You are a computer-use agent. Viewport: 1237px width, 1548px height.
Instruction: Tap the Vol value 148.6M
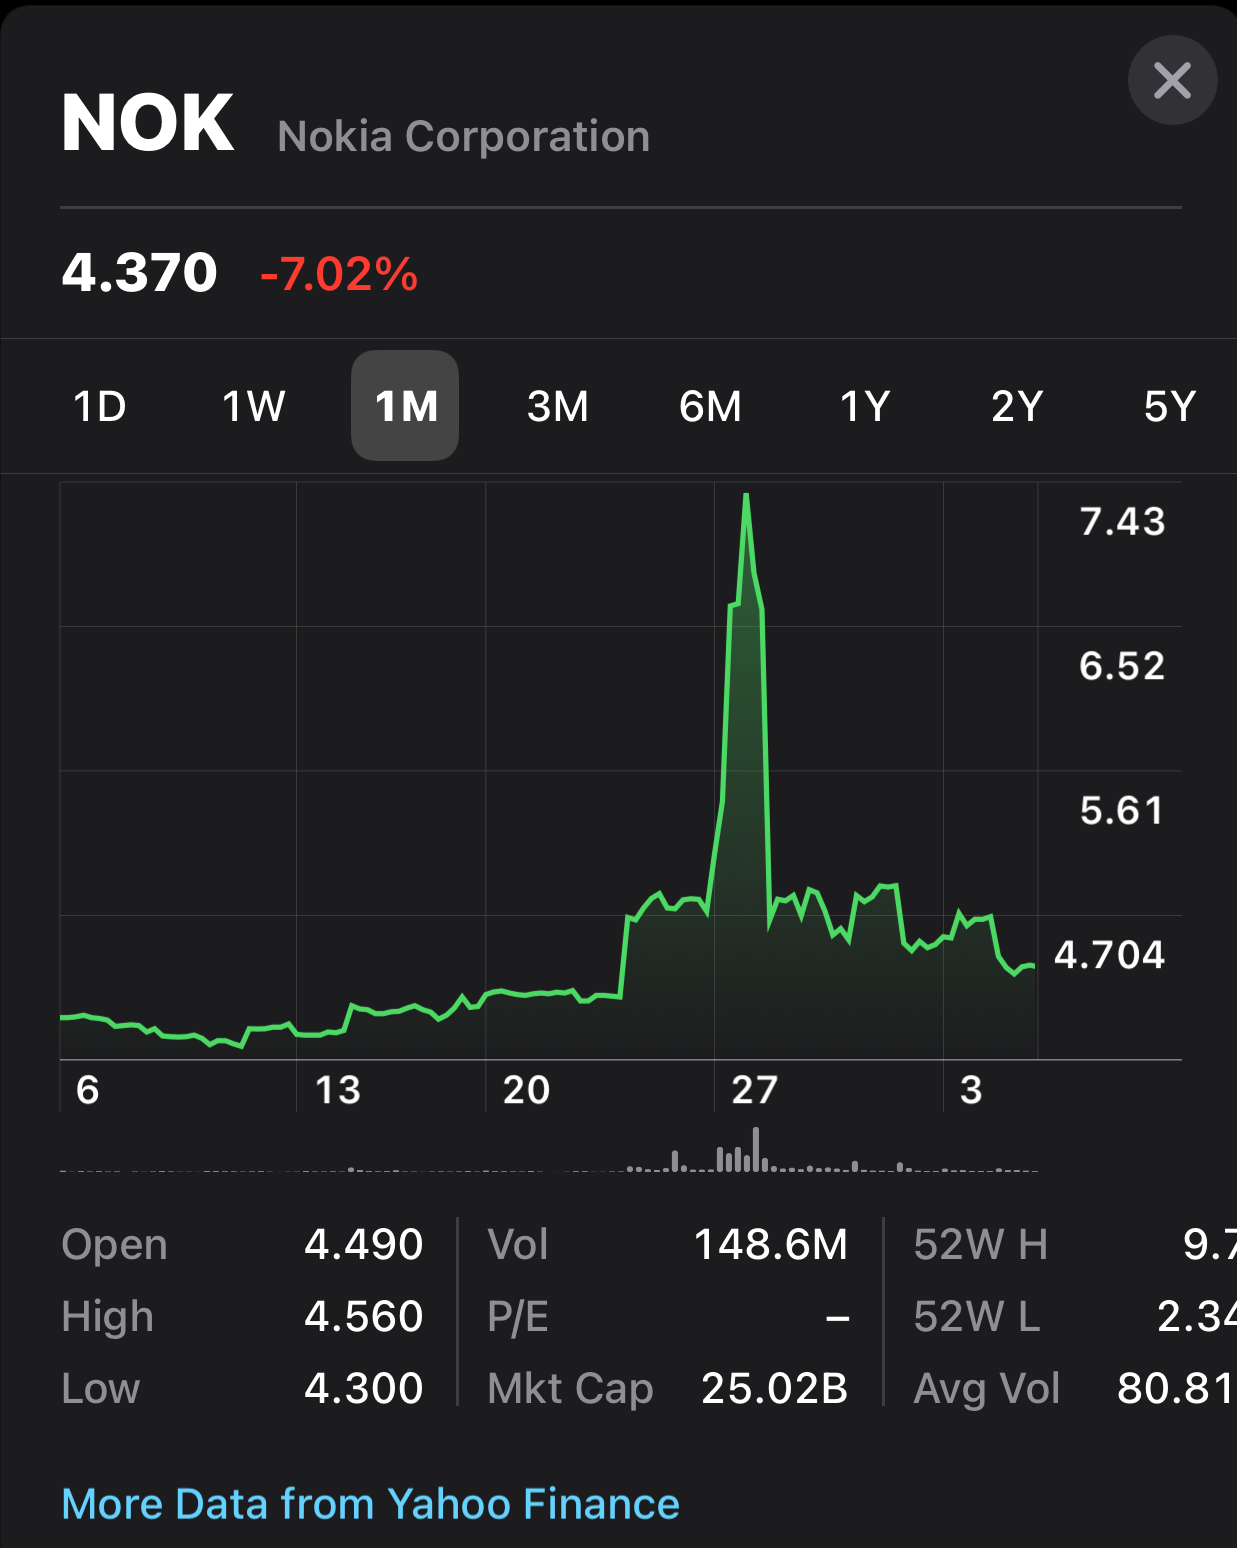771,1244
